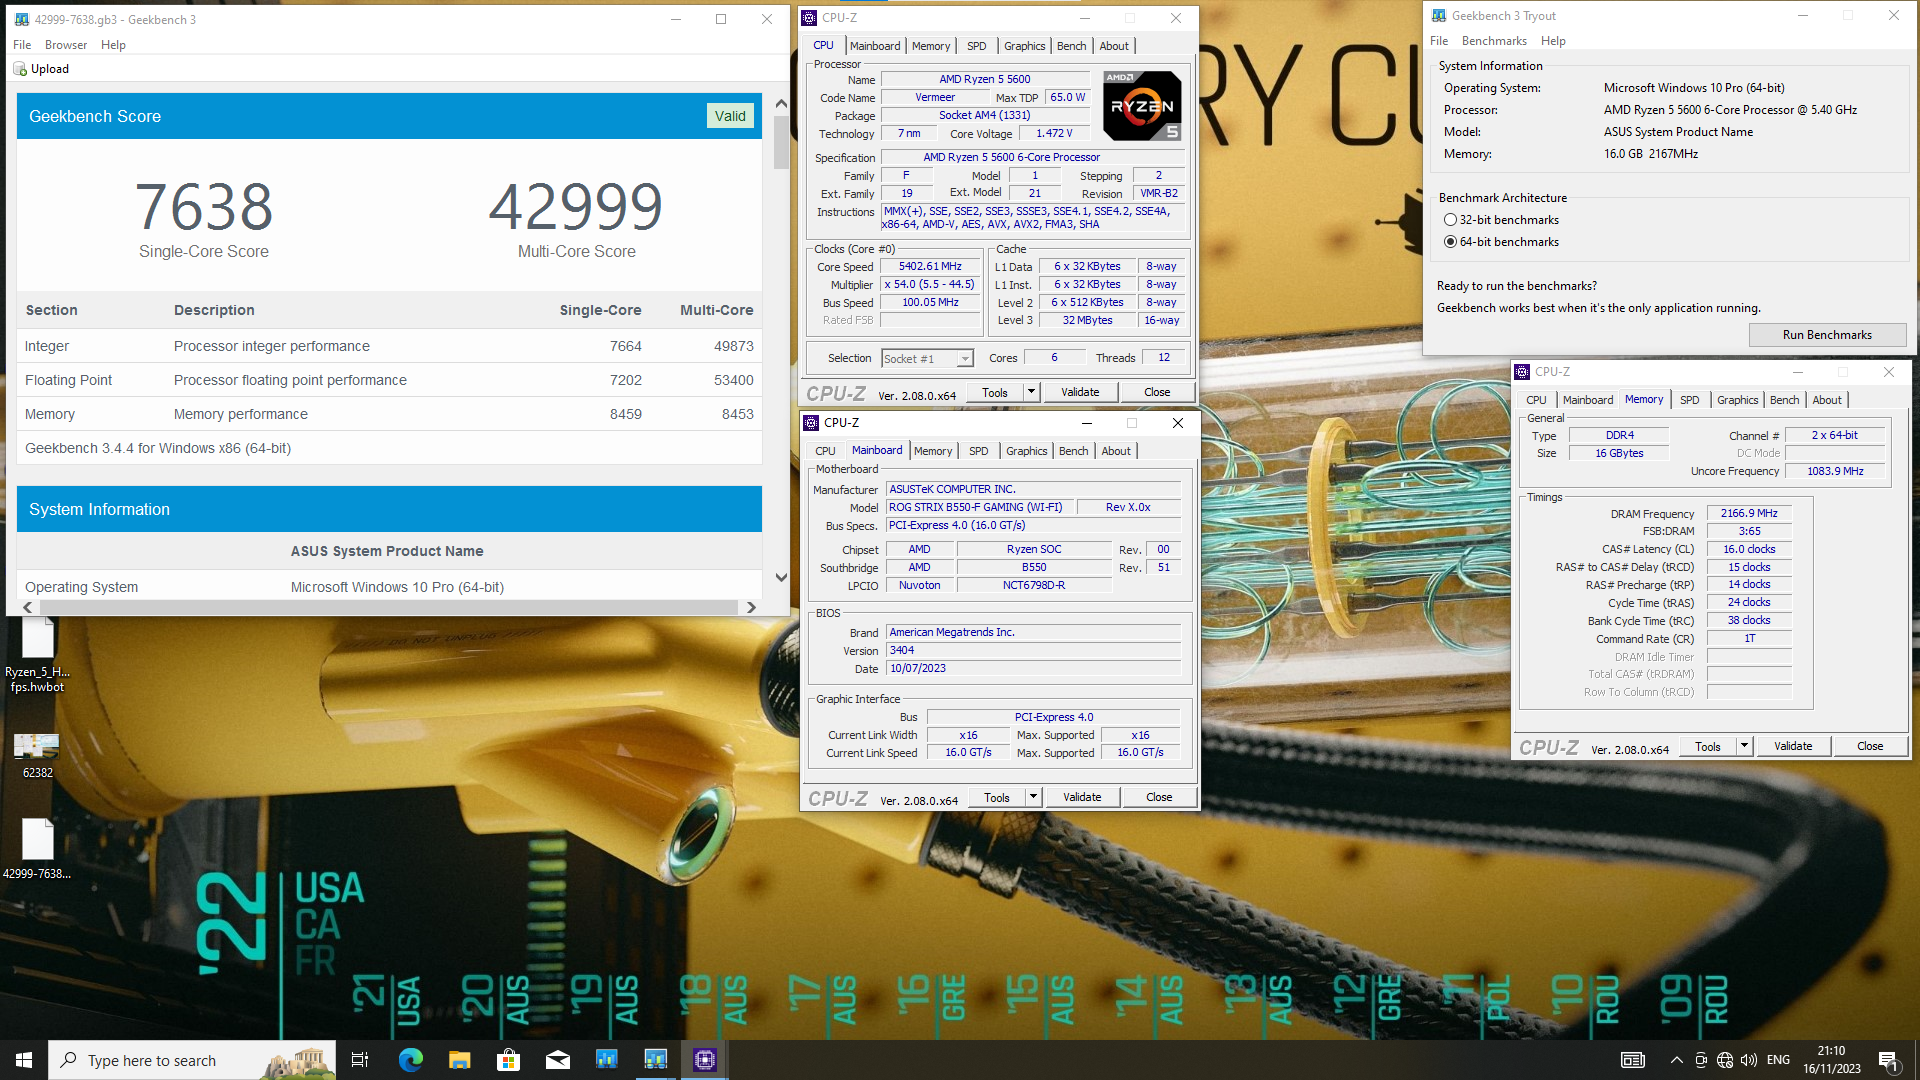Open network settings in system tray
The image size is (1920, 1080).
[x=1725, y=1060]
